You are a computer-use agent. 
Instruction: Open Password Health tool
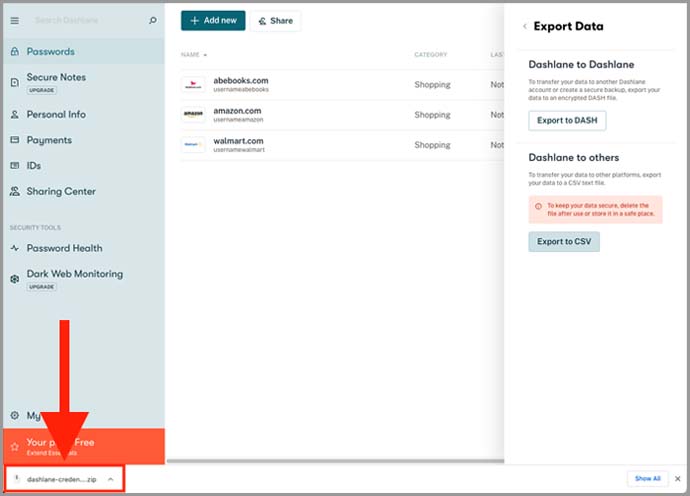click(84, 248)
